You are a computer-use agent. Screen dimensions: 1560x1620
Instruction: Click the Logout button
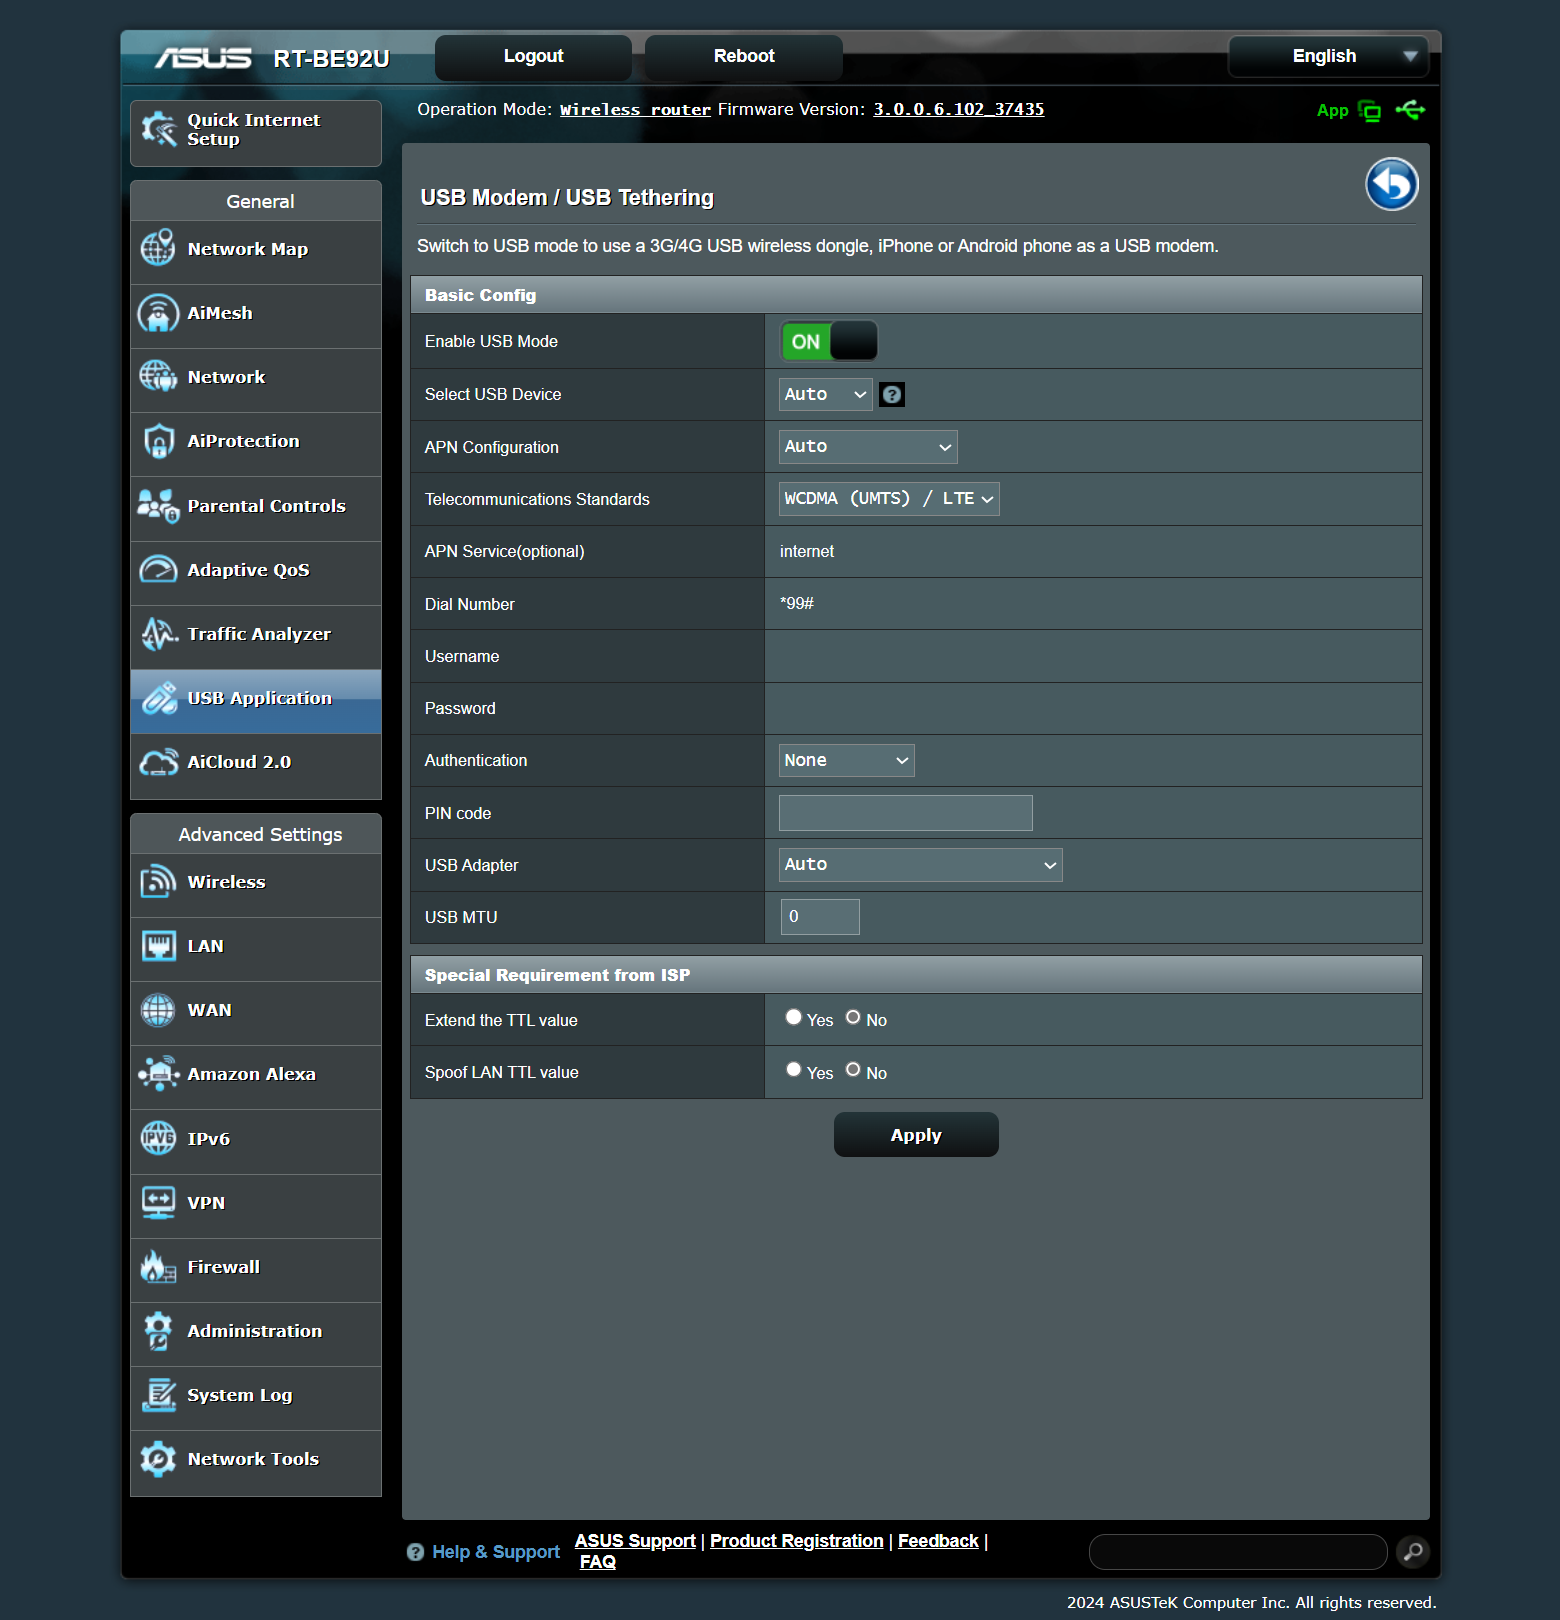click(x=533, y=56)
